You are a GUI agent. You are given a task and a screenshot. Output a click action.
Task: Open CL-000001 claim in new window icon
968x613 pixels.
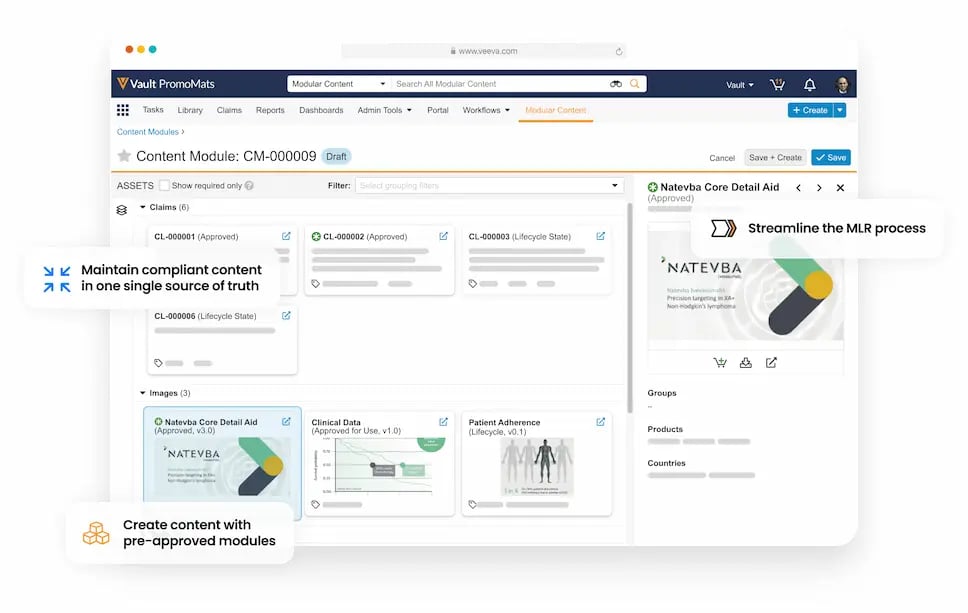286,237
